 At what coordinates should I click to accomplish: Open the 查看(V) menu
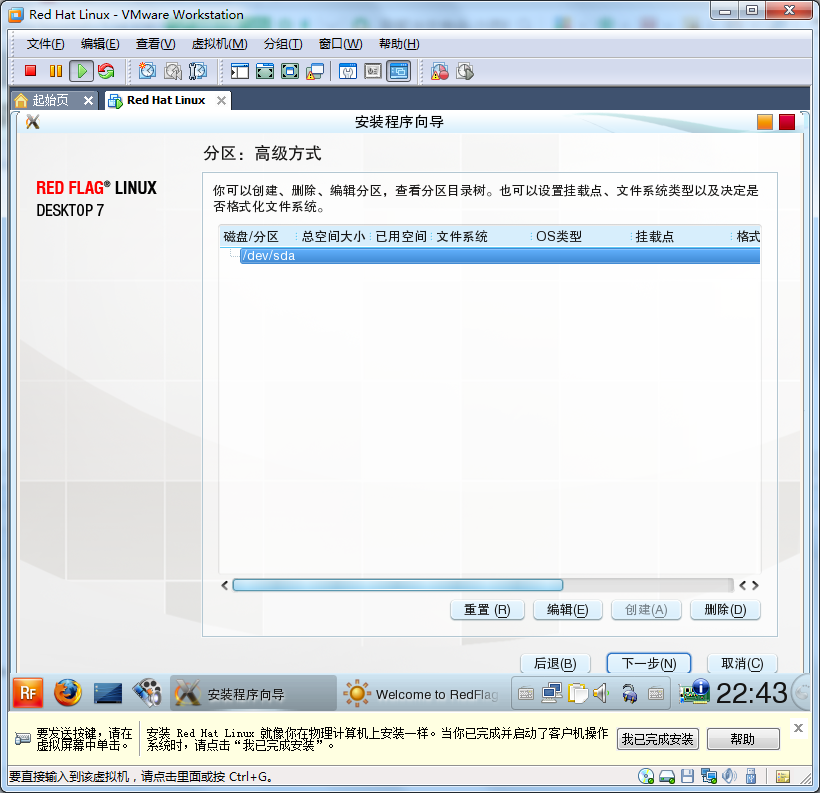(155, 44)
